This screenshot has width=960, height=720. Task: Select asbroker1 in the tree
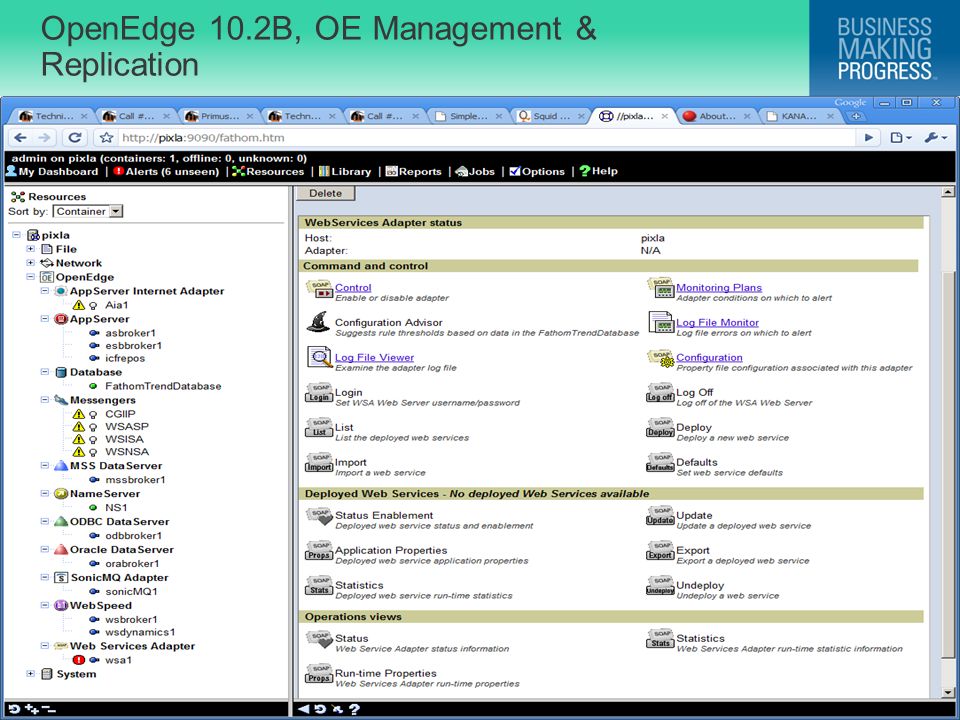pyautogui.click(x=130, y=333)
